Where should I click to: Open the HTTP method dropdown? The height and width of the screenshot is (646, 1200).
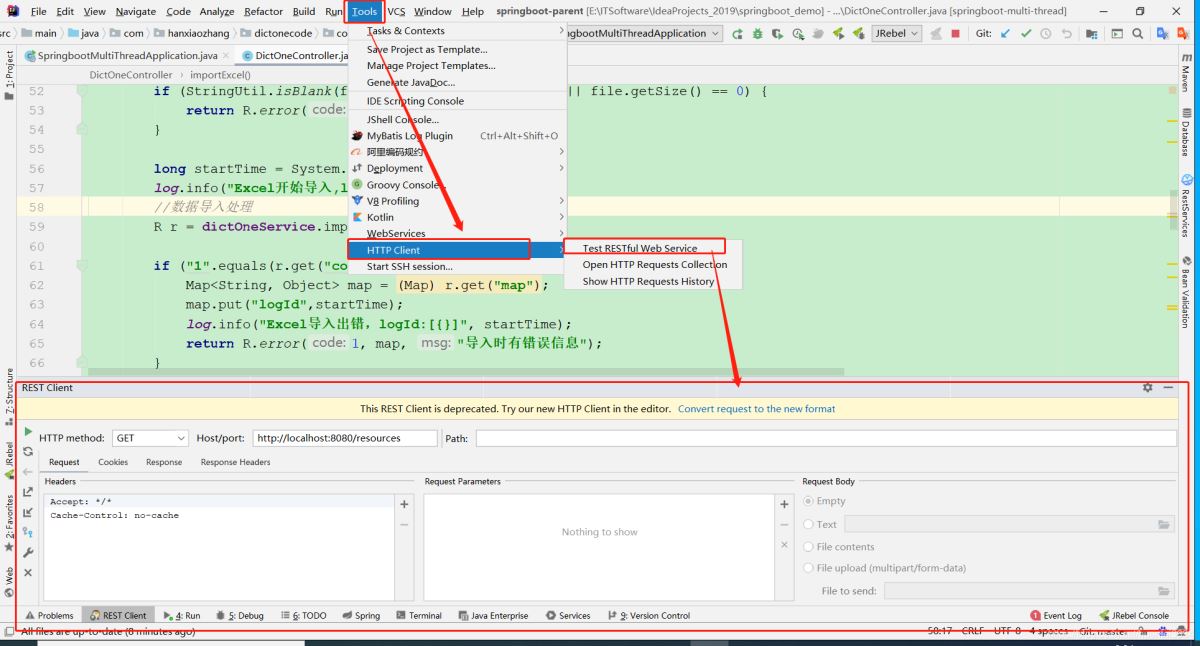(150, 438)
